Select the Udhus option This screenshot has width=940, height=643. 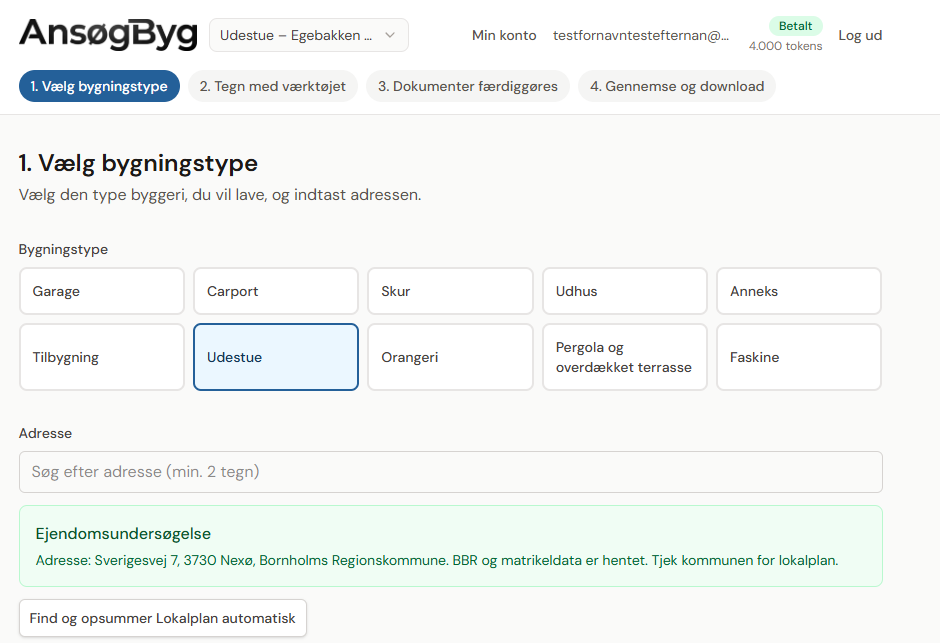point(624,291)
